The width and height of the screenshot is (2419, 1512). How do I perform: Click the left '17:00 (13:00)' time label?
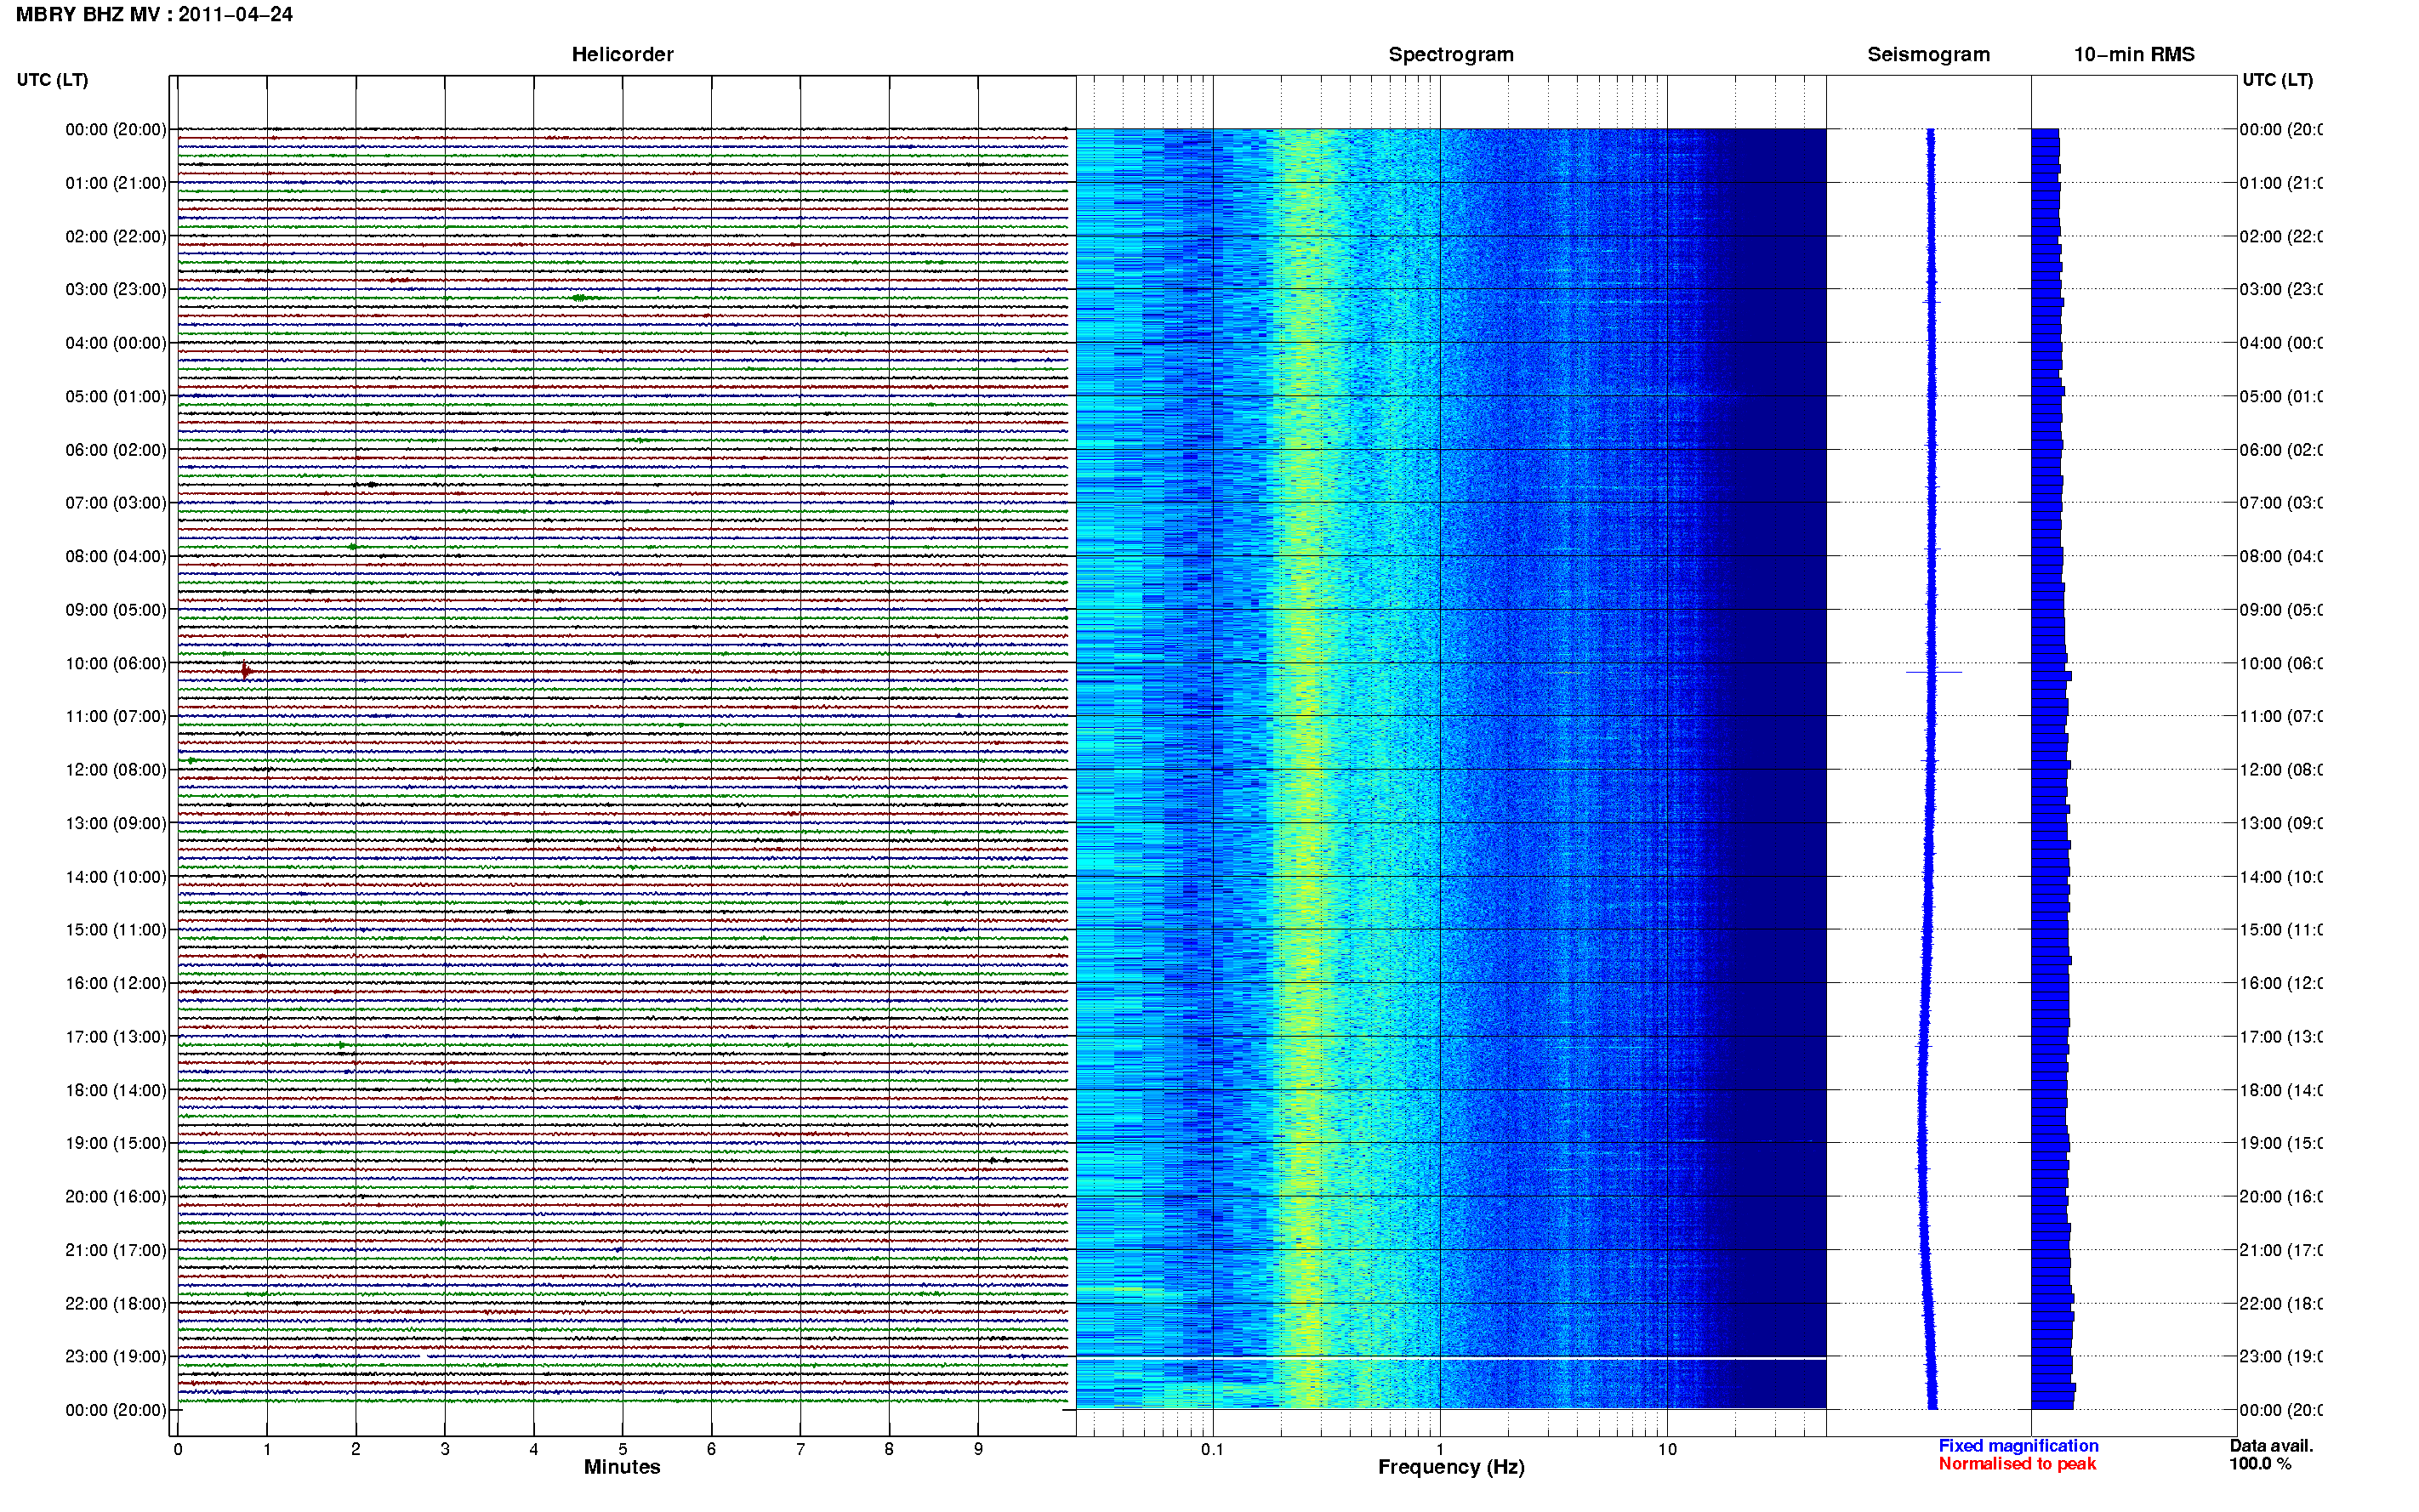(x=116, y=1037)
